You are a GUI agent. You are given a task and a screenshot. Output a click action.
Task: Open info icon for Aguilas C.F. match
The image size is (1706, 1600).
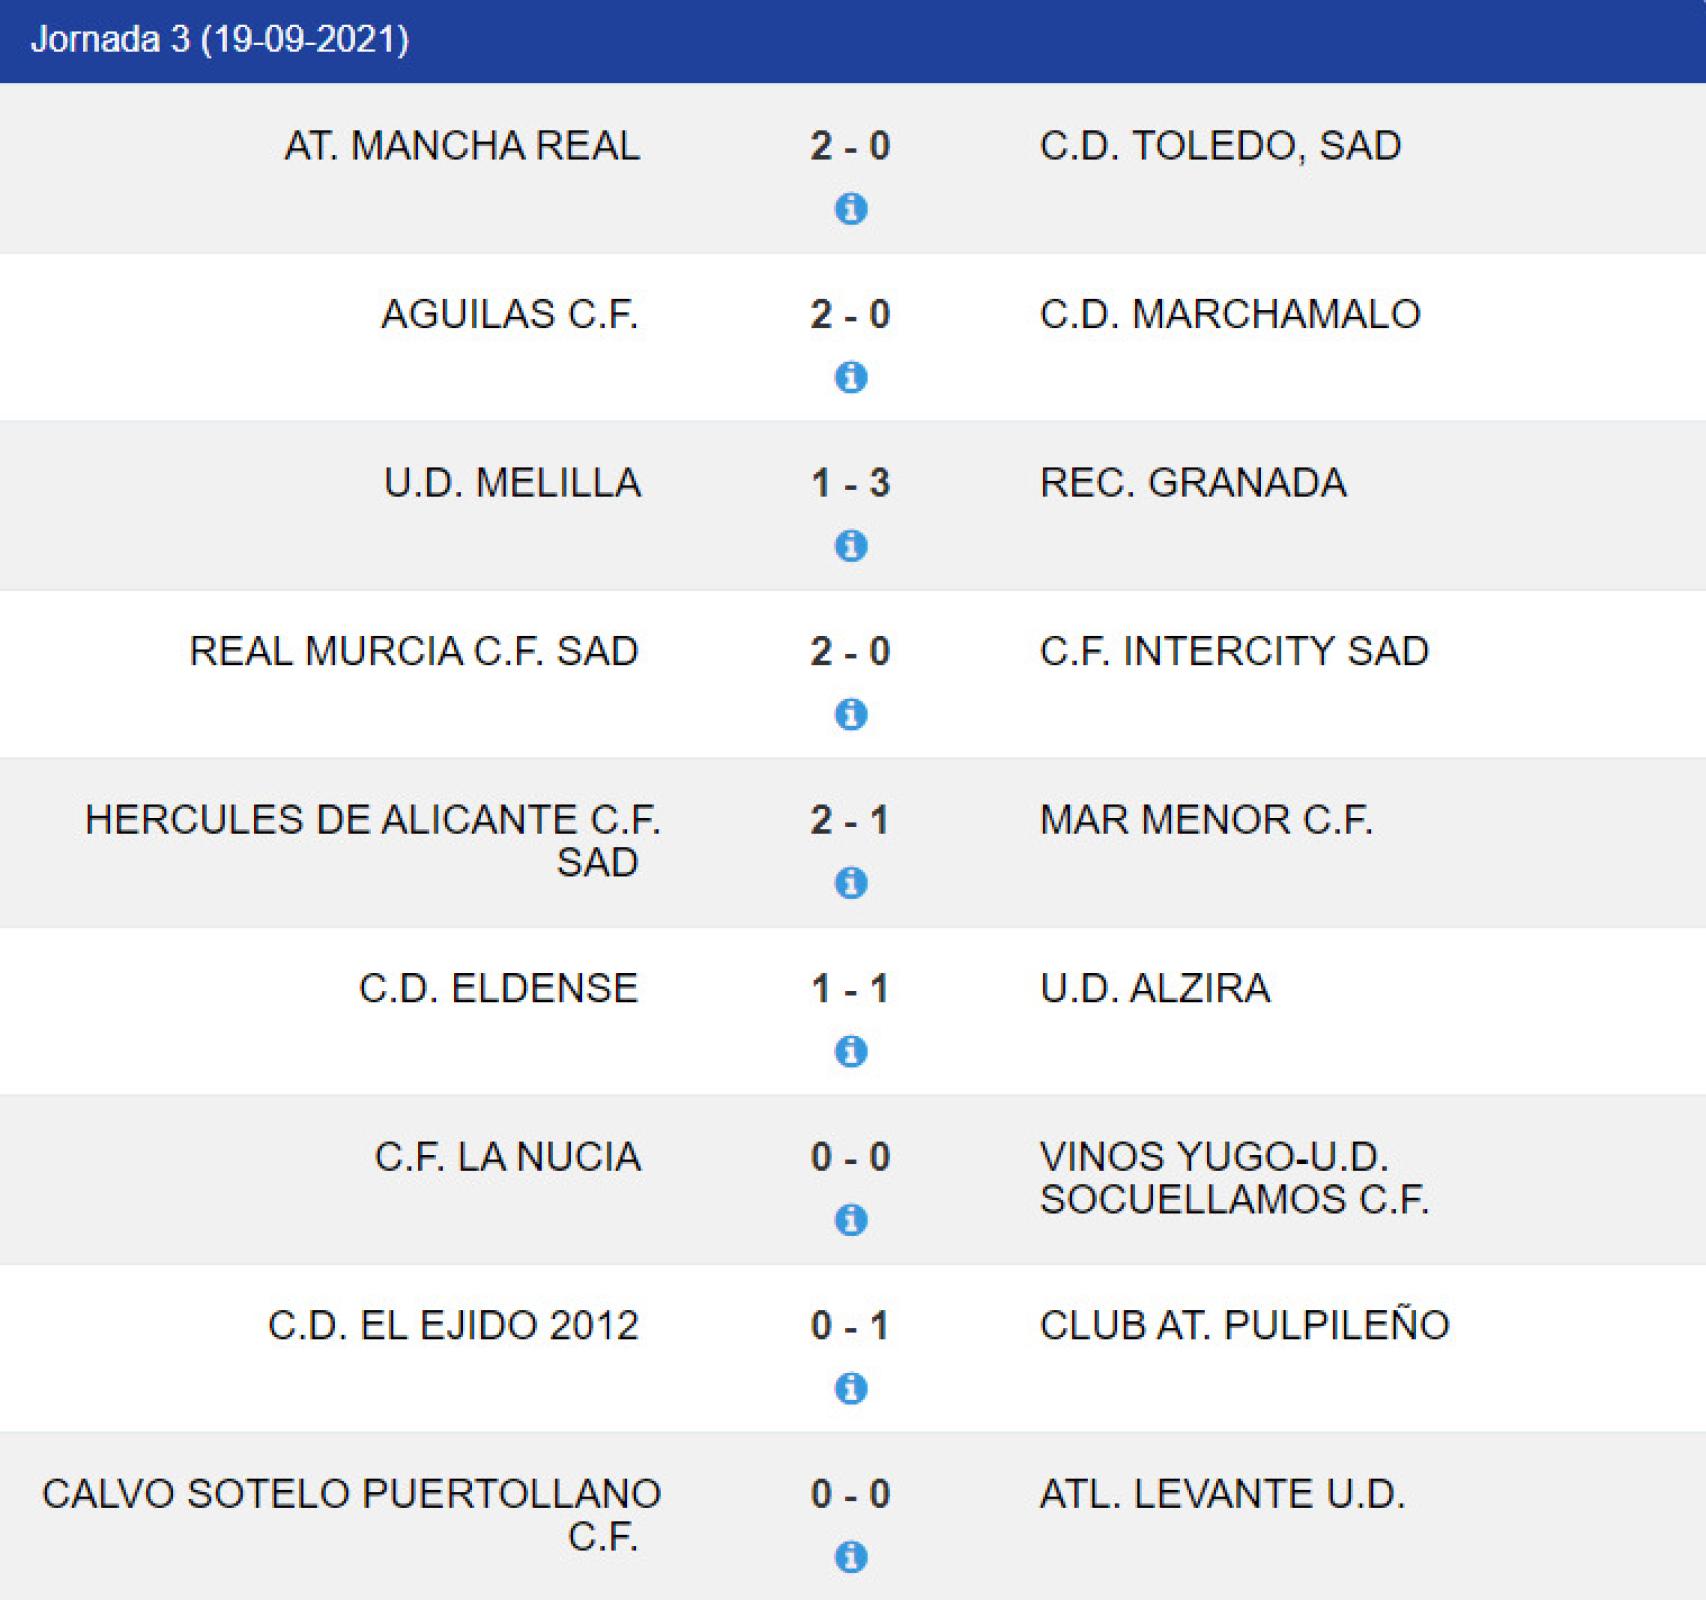click(x=851, y=377)
